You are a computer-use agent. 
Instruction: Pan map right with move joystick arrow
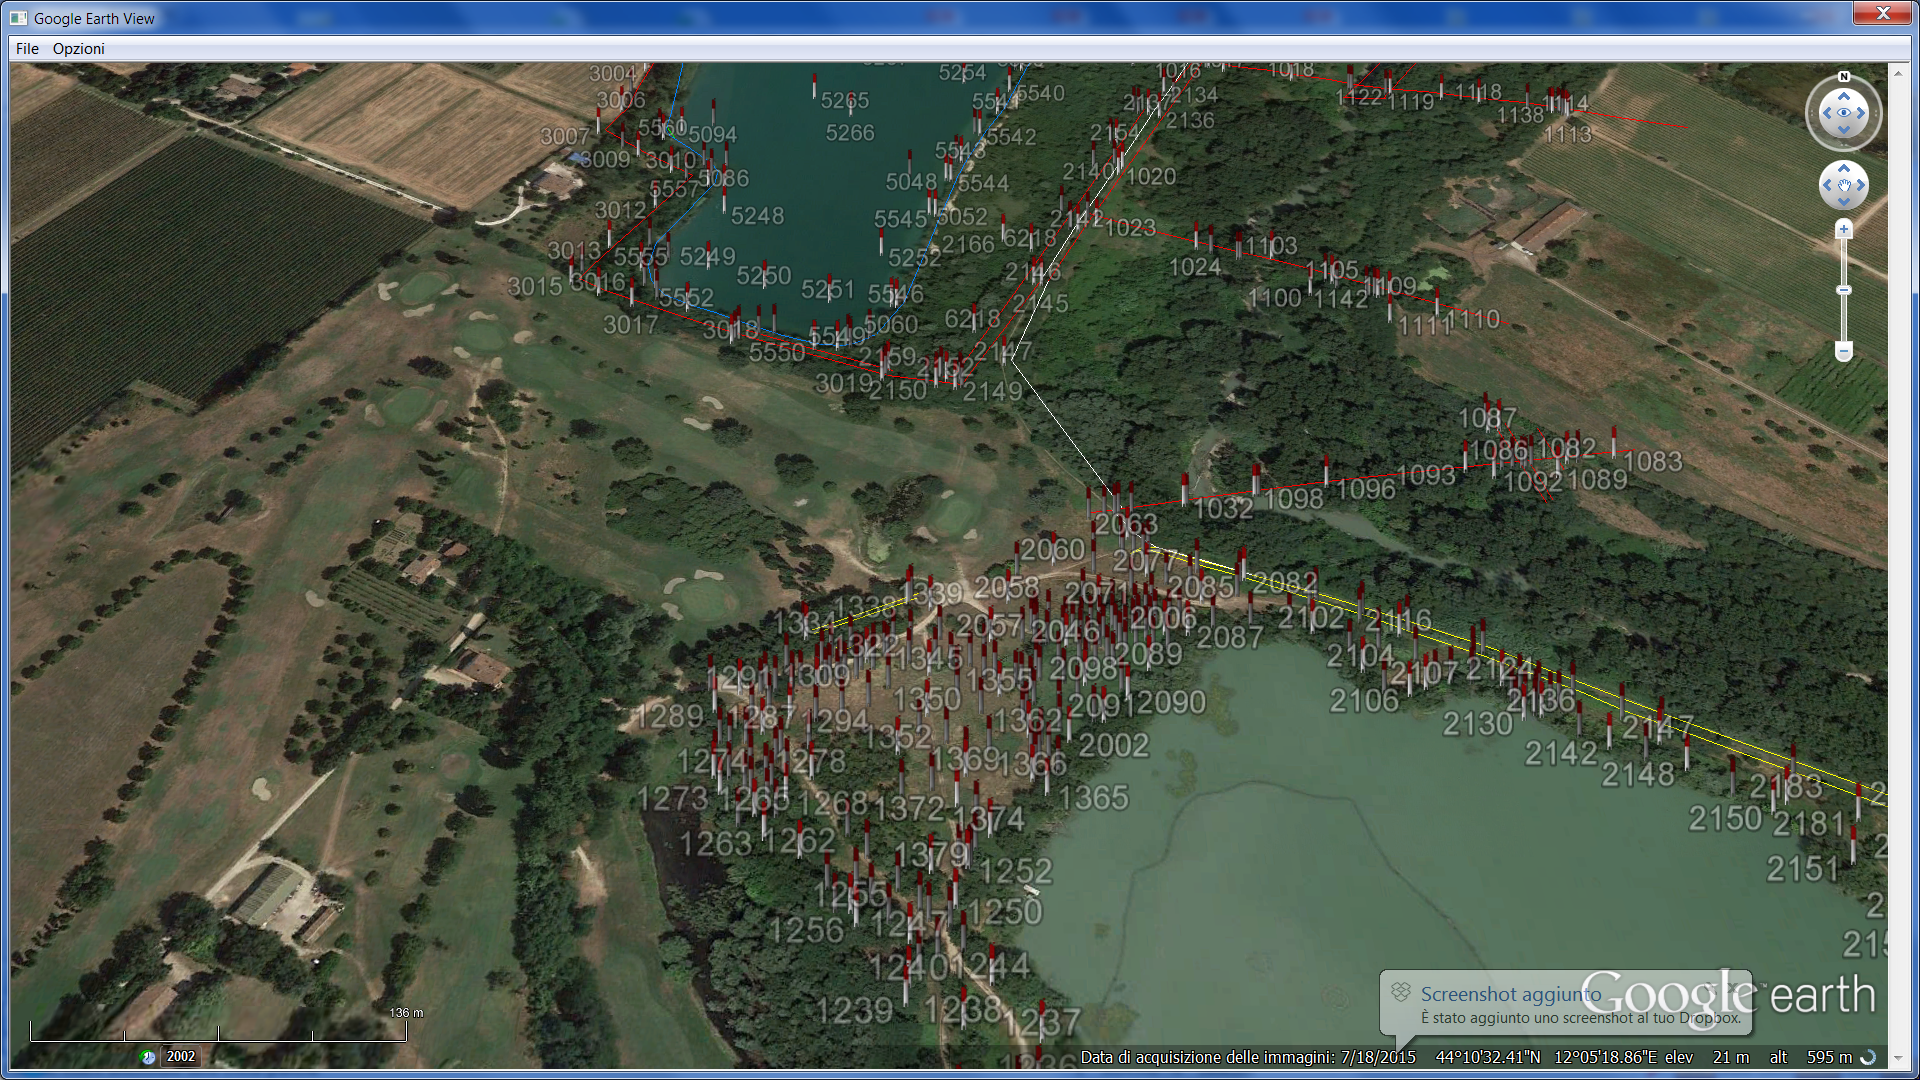(1861, 185)
